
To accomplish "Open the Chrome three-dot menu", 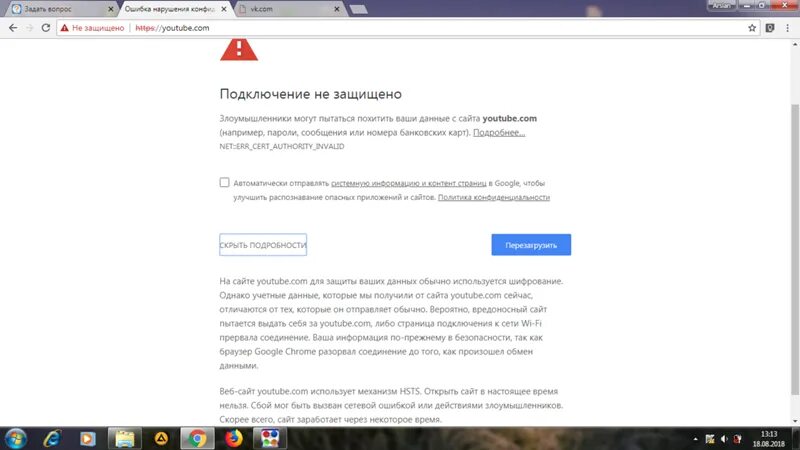I will [787, 28].
